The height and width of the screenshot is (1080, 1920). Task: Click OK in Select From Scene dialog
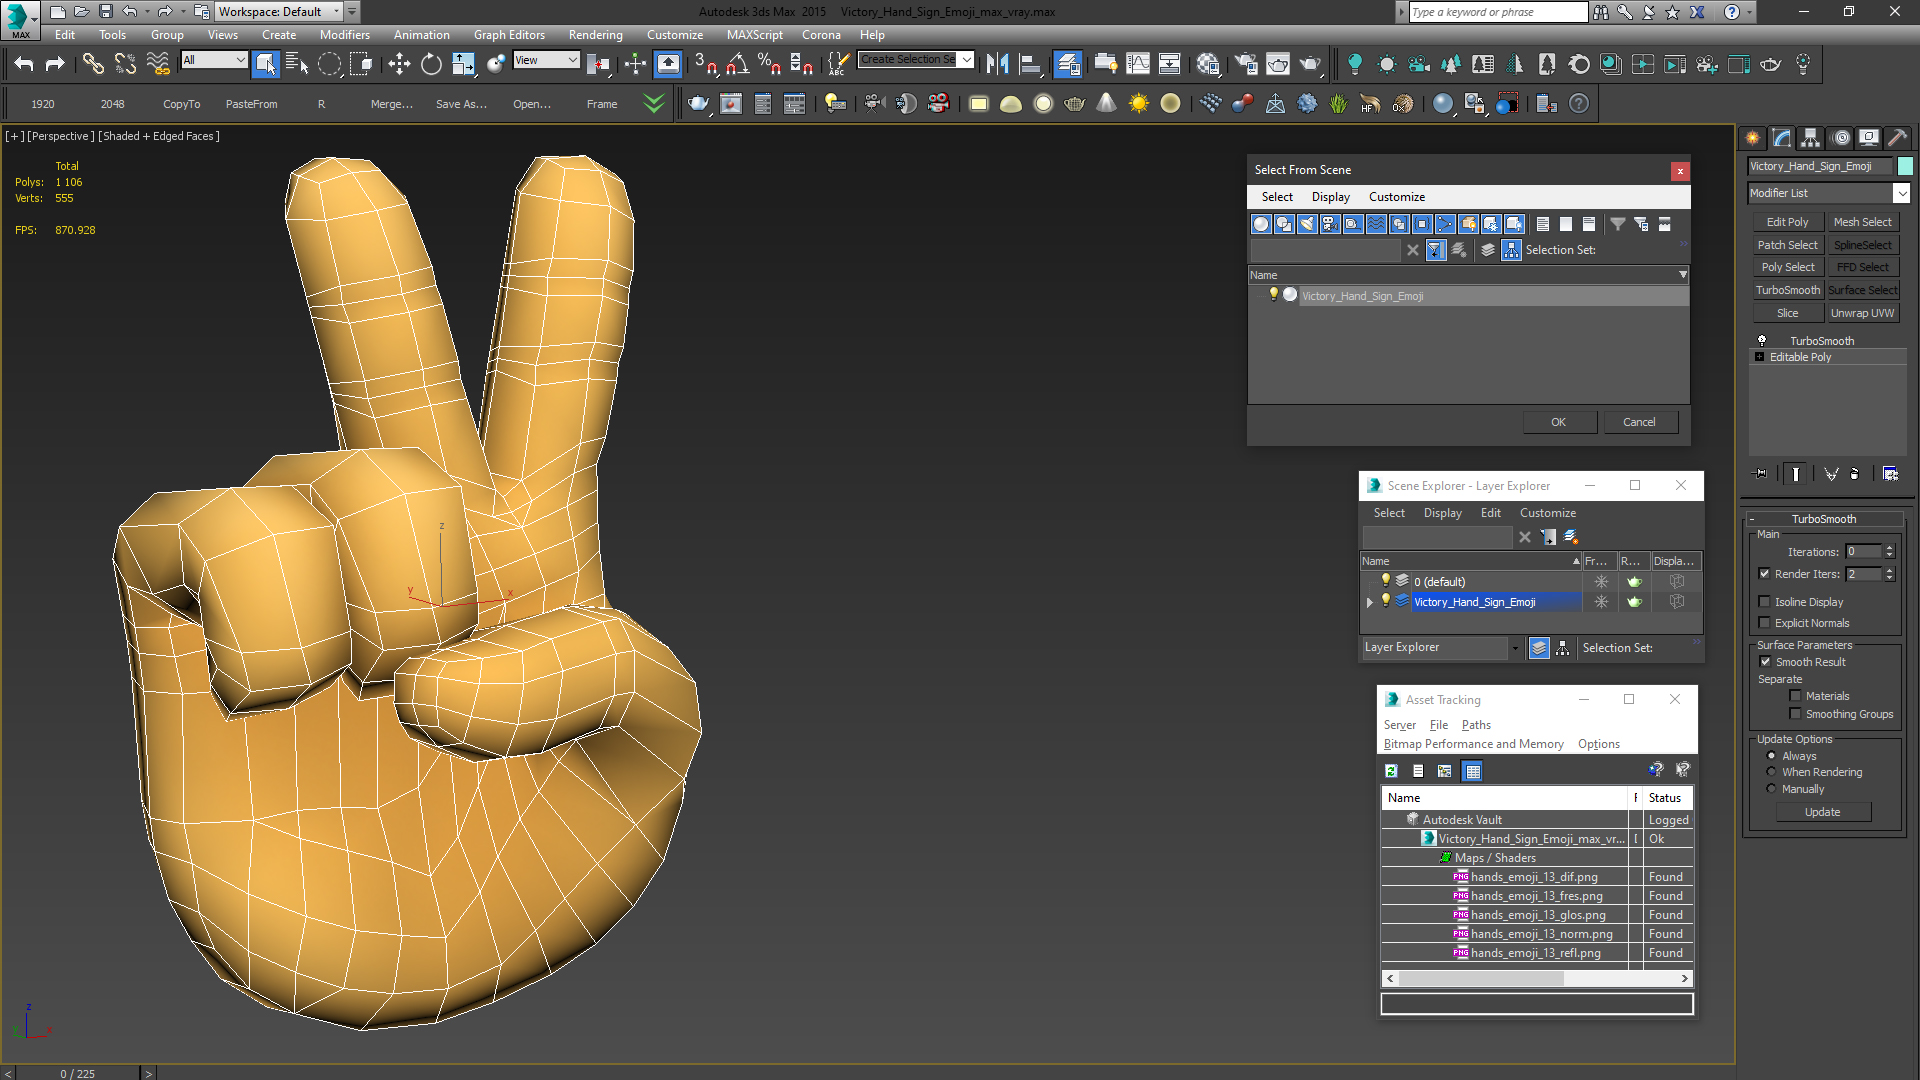(x=1559, y=422)
